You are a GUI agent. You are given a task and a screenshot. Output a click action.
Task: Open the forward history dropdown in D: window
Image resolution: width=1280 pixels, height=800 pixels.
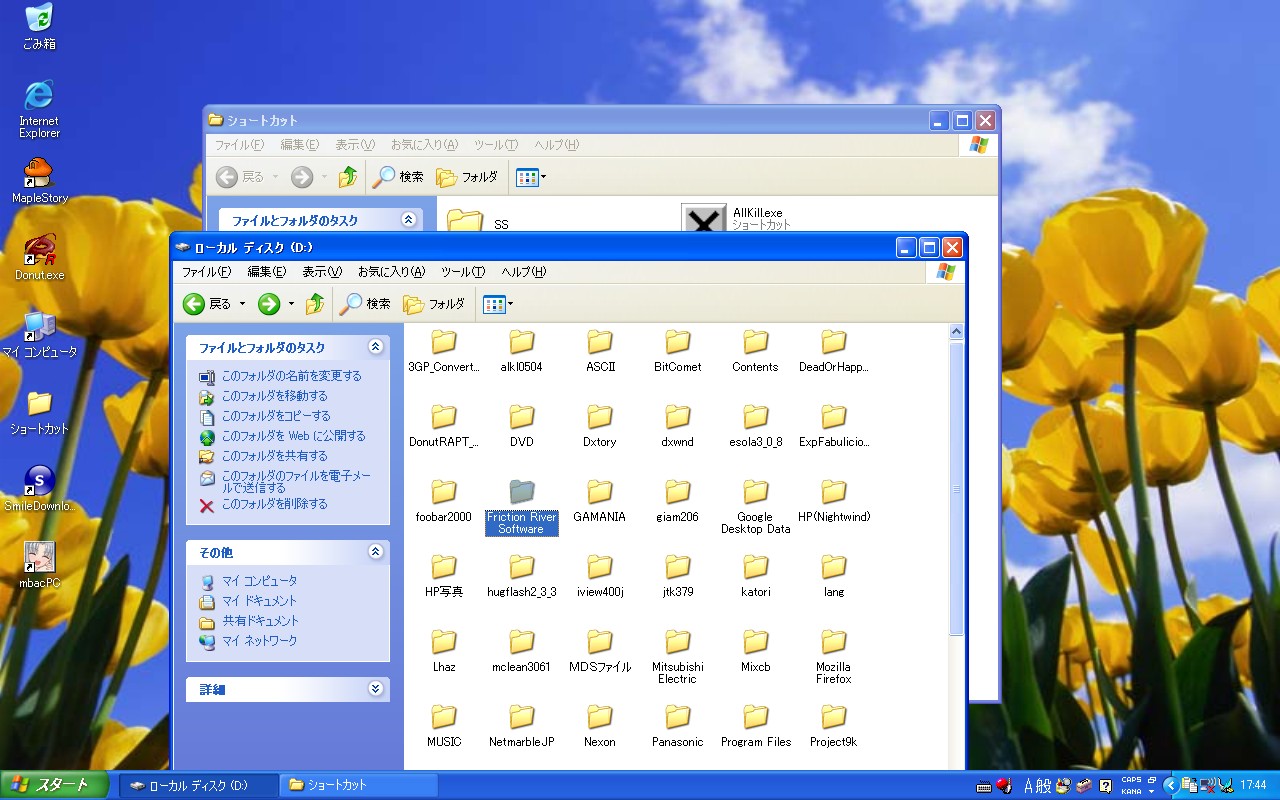[291, 304]
